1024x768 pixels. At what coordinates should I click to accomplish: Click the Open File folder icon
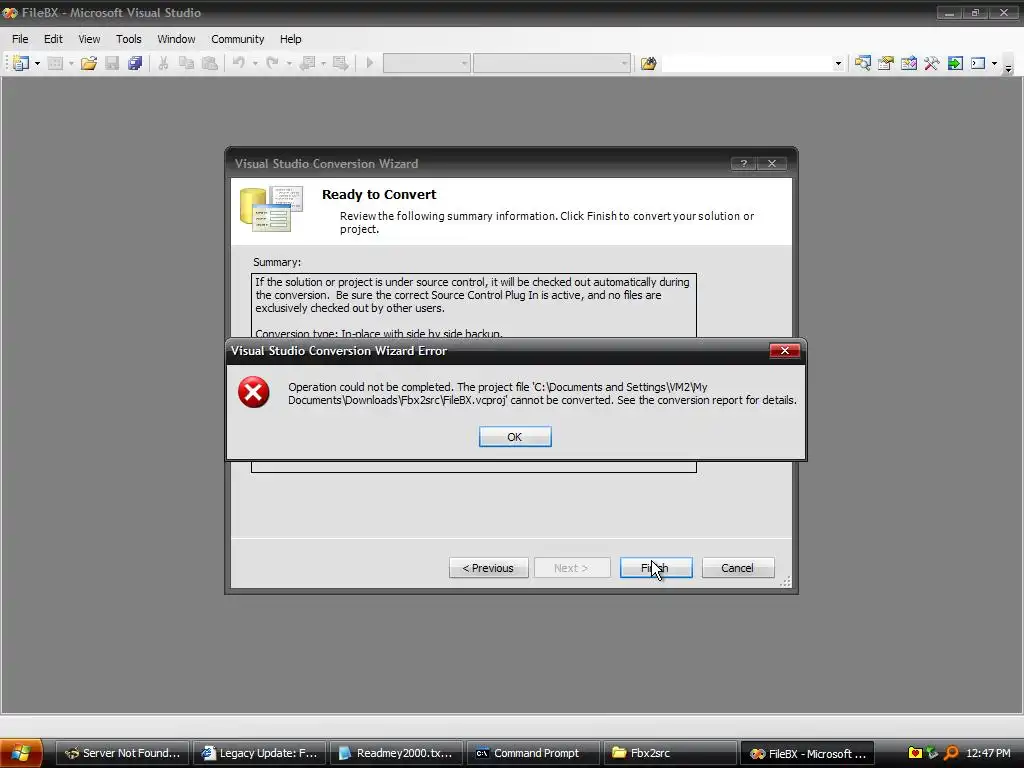(x=89, y=63)
